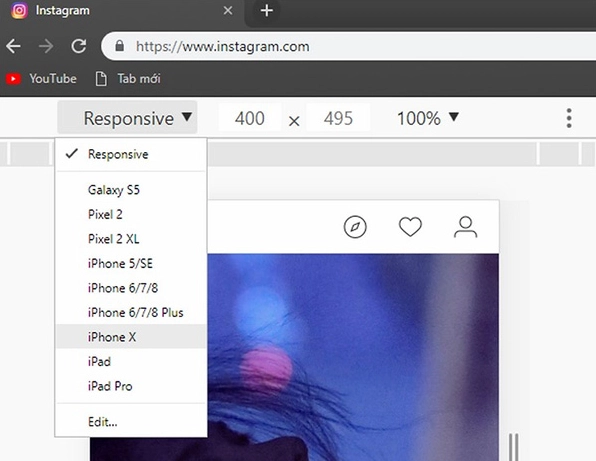Choose Pixel 2 XL device

click(x=131, y=239)
